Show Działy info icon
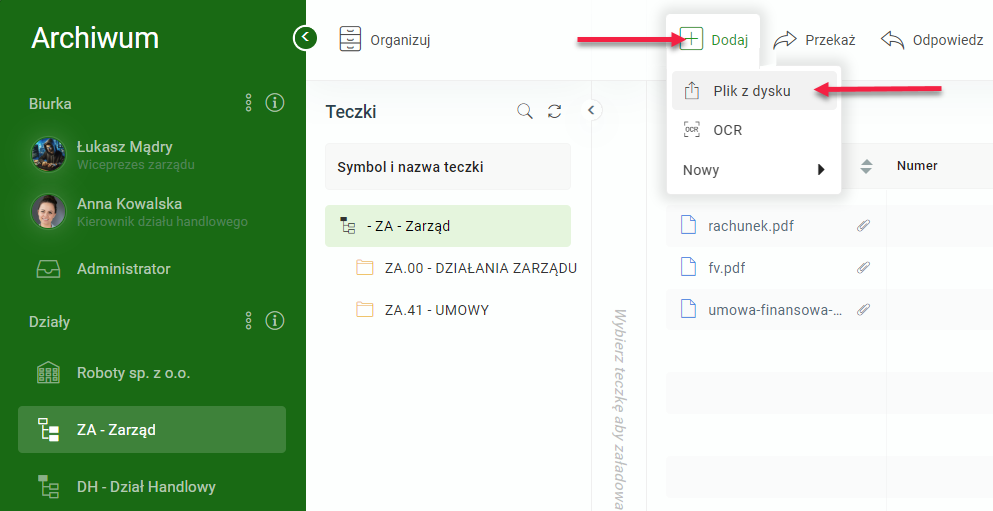The height and width of the screenshot is (511, 993). (x=274, y=321)
